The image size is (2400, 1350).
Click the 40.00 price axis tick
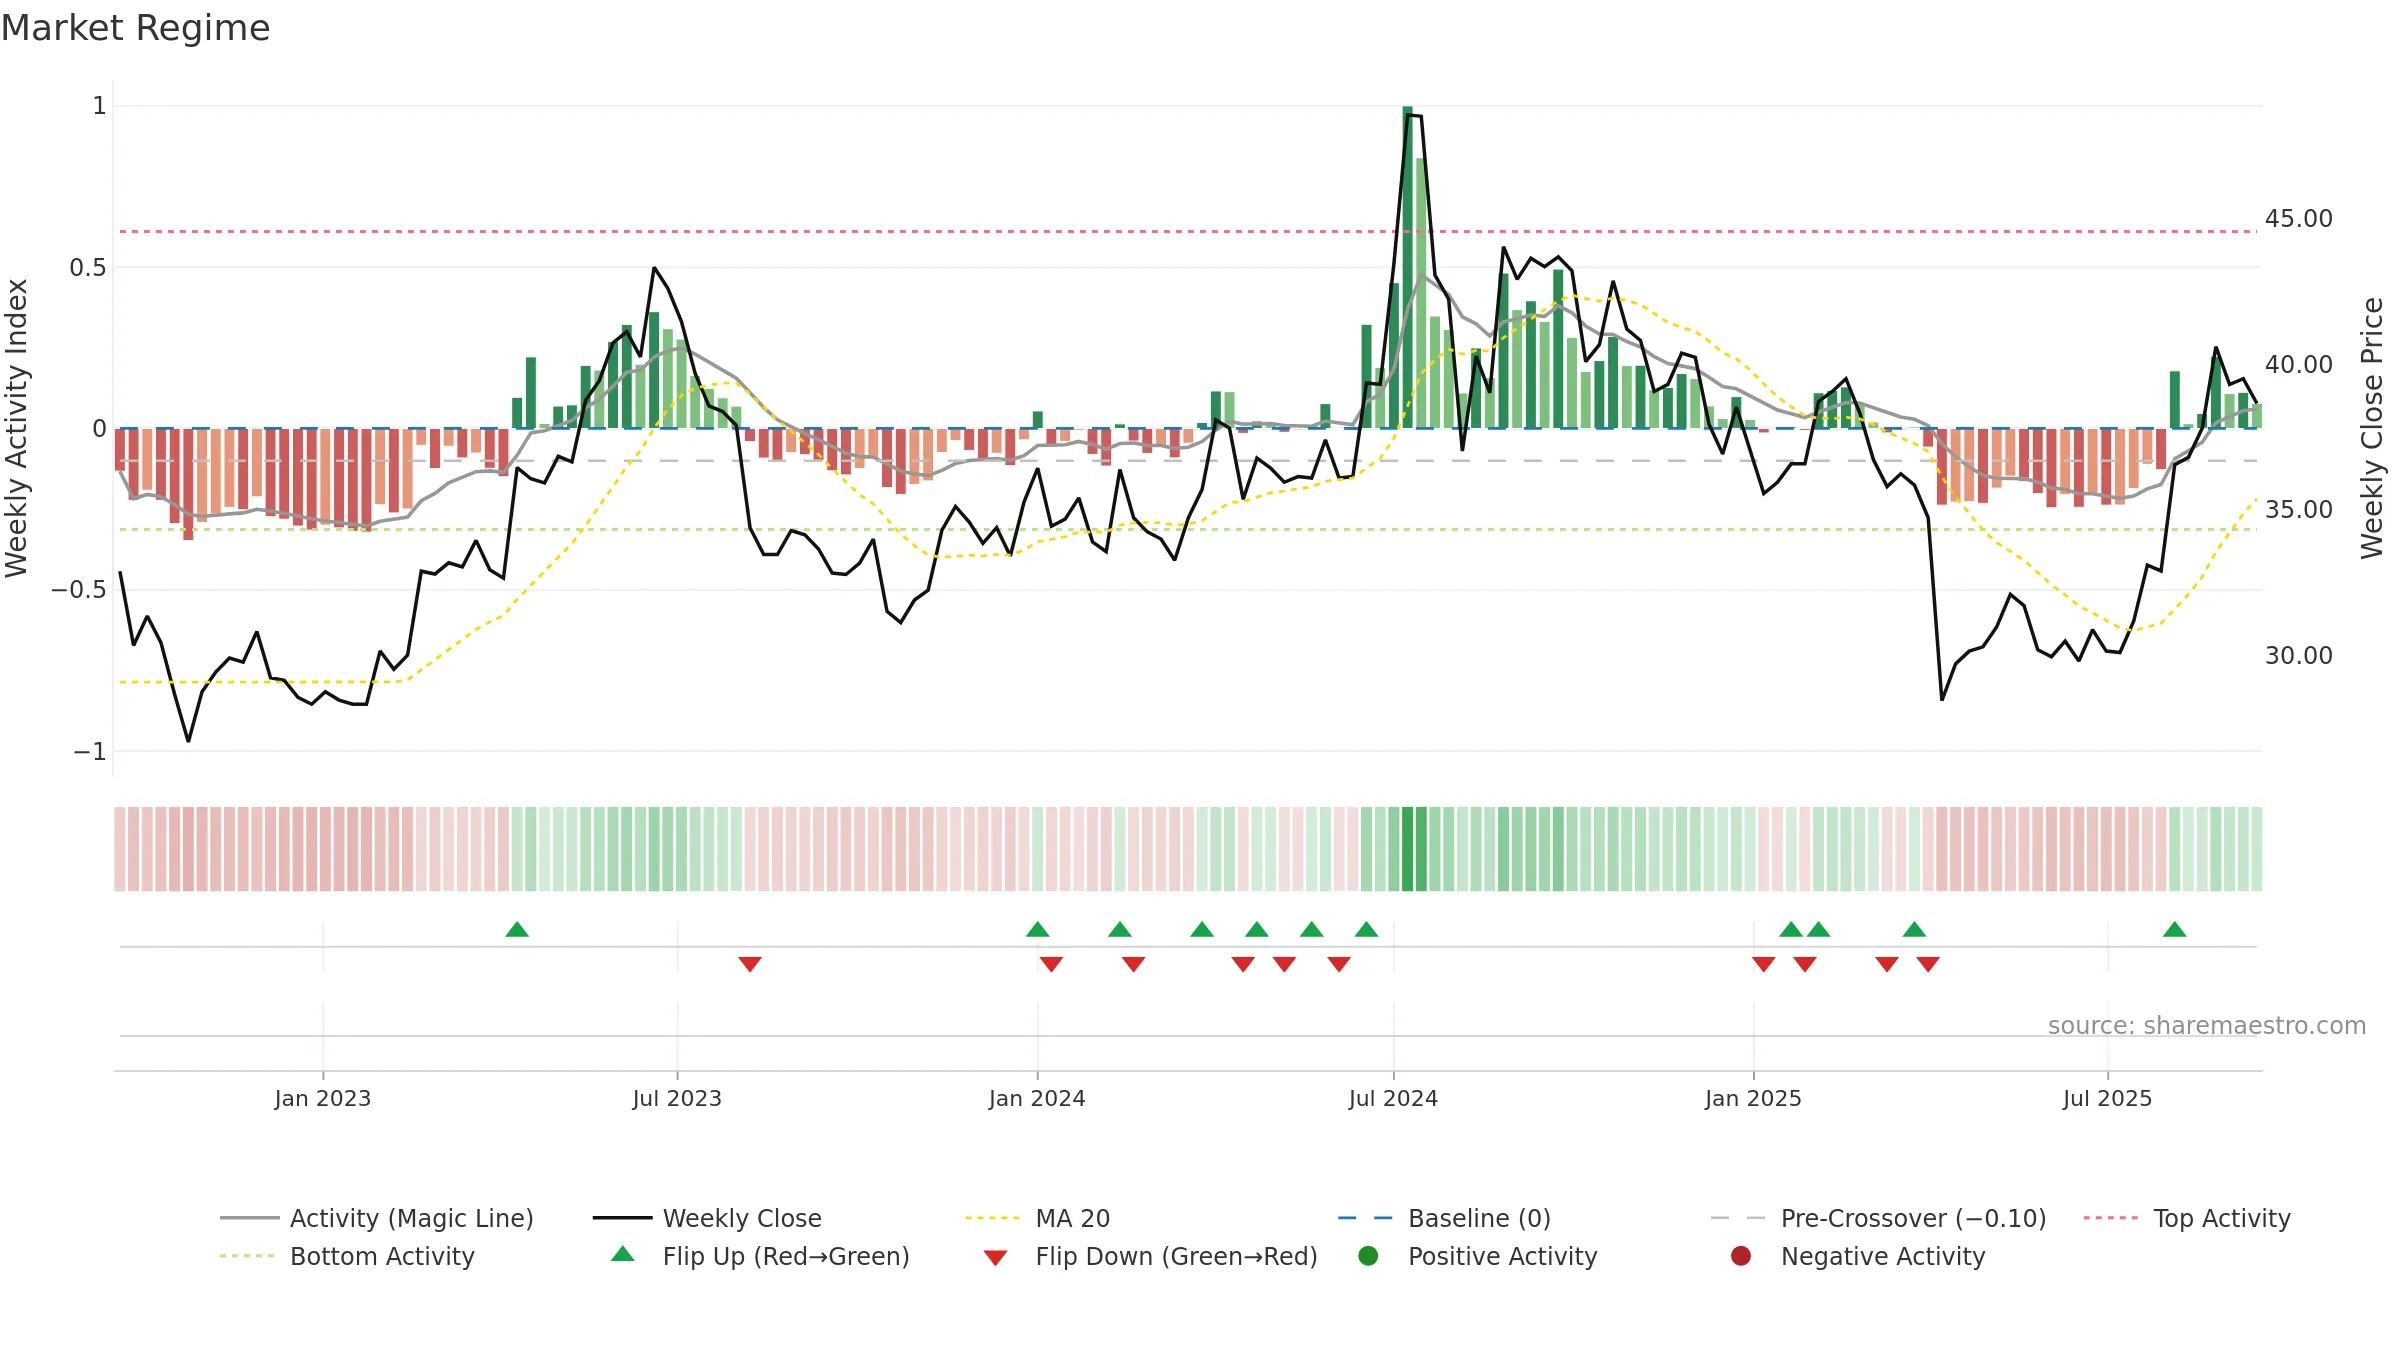[x=2298, y=364]
